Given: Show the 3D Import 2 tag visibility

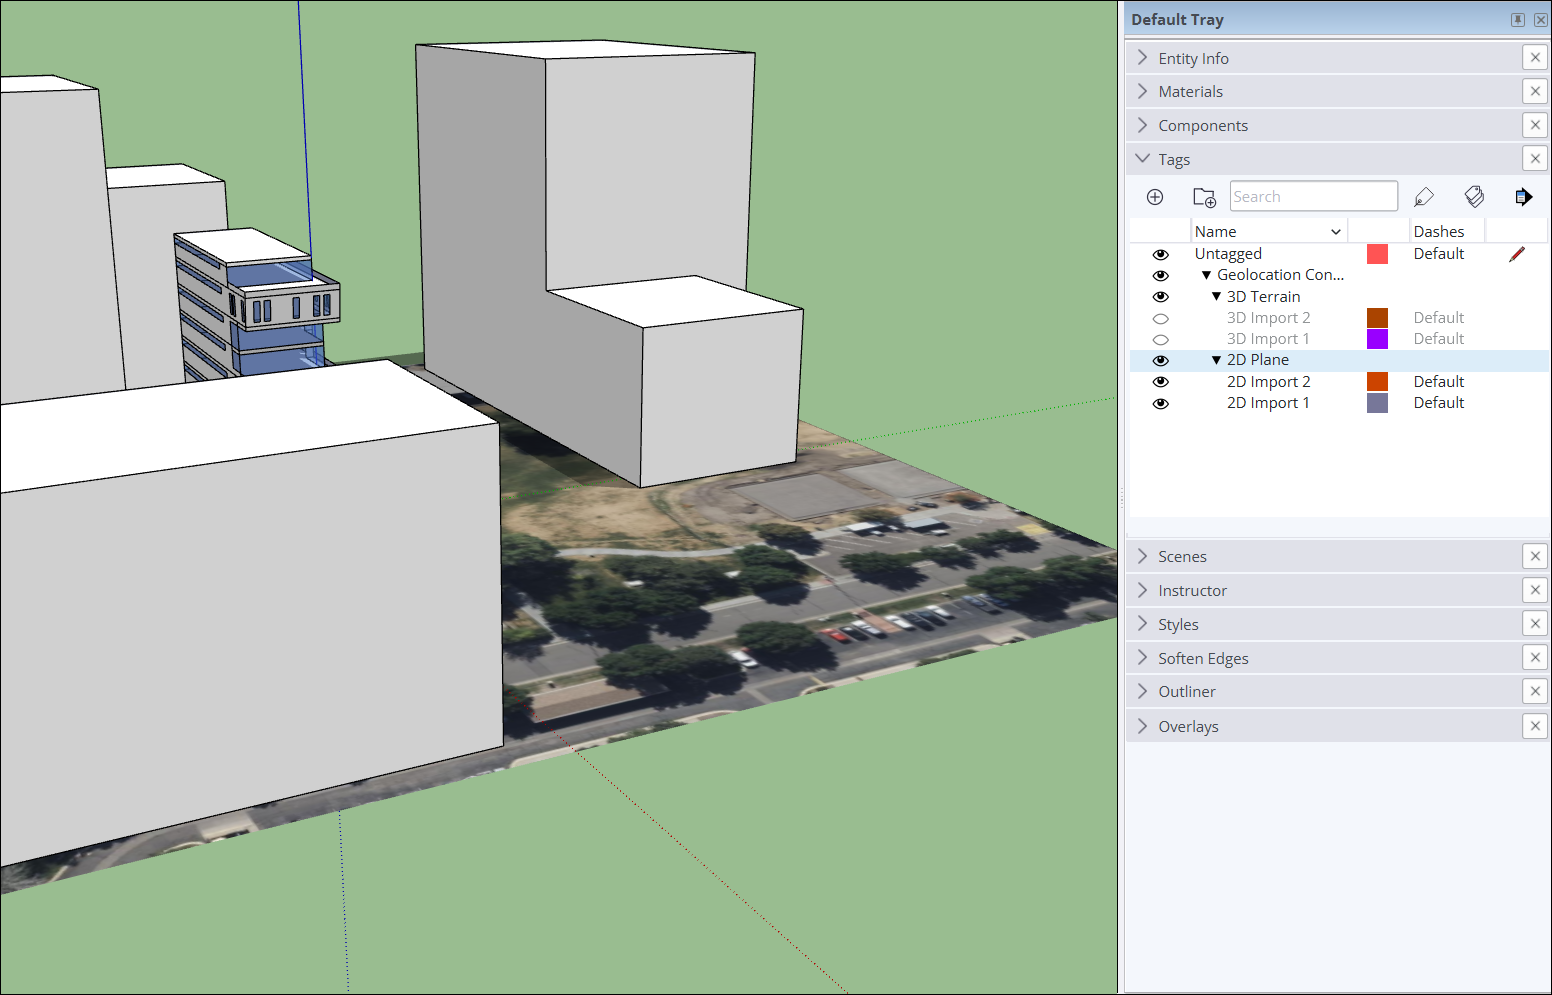Looking at the screenshot, I should [1160, 317].
